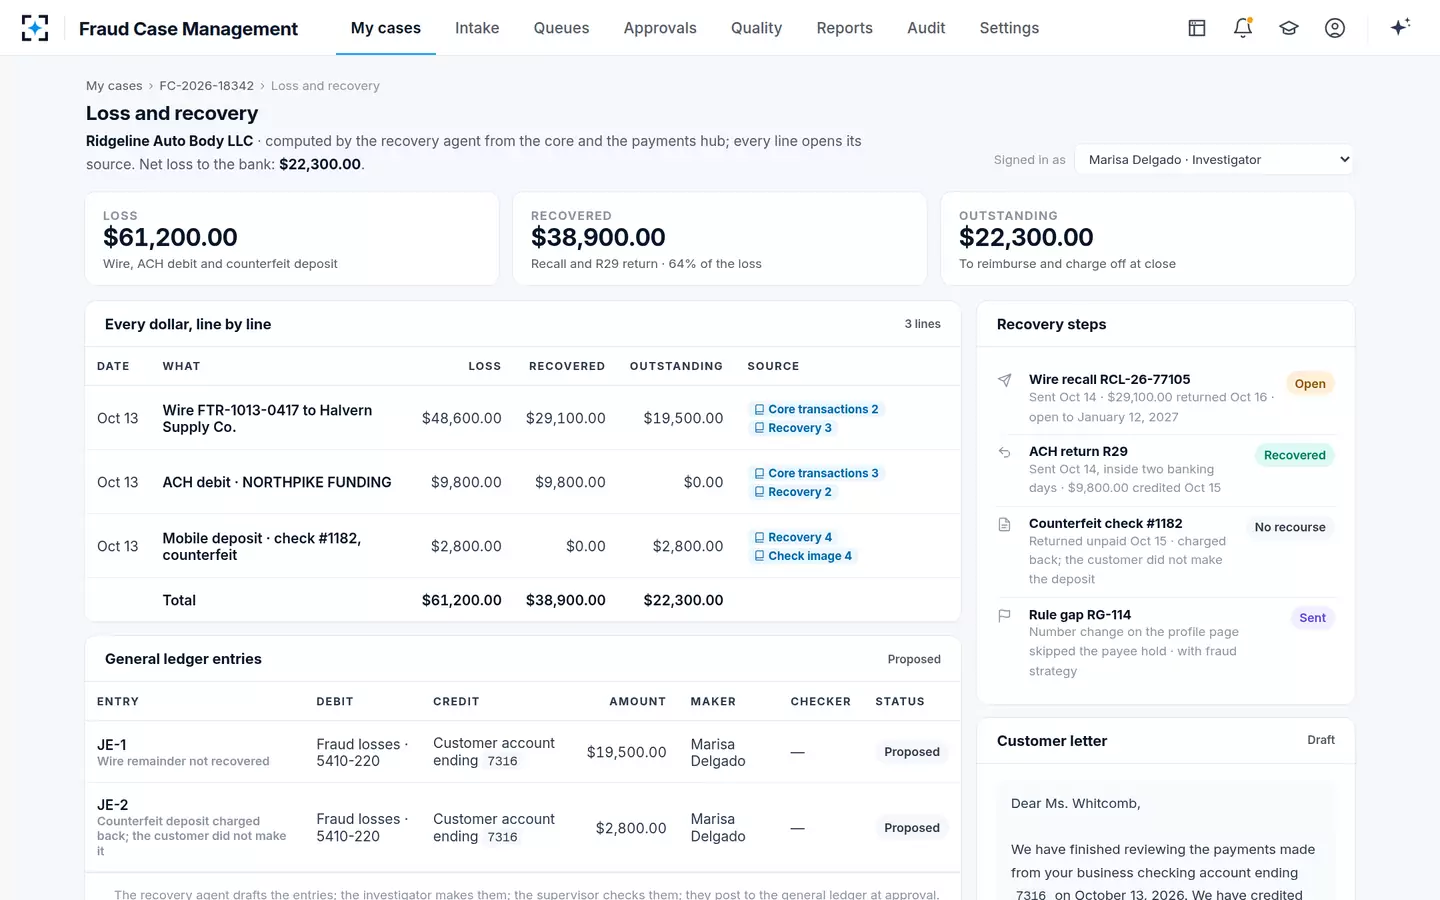Screen dimensions: 1440x900
Task: Click the Proposed status of JE-2
Action: tap(911, 828)
